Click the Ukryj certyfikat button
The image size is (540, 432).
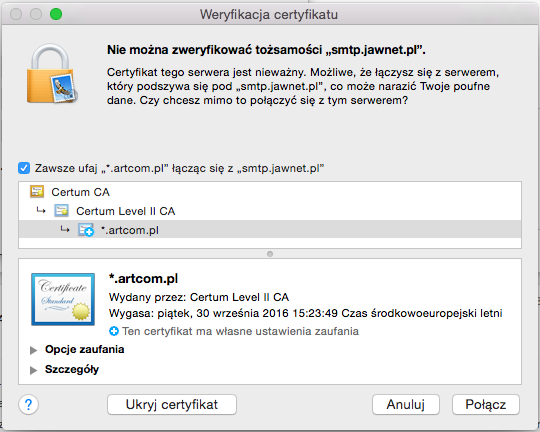coord(172,404)
